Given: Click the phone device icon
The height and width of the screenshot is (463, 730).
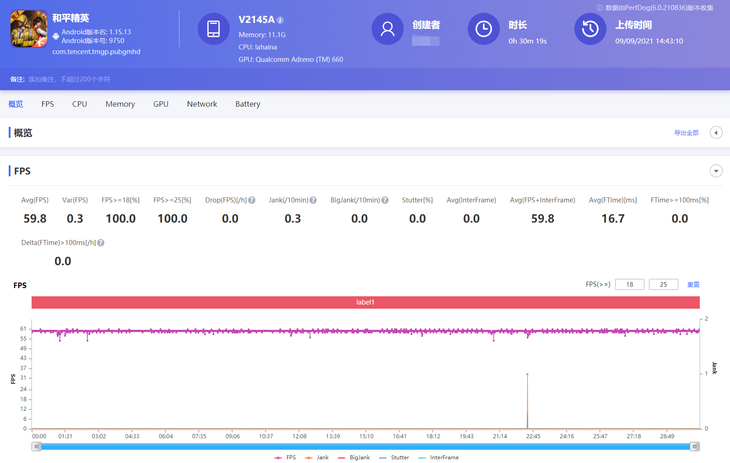Looking at the screenshot, I should tap(213, 30).
